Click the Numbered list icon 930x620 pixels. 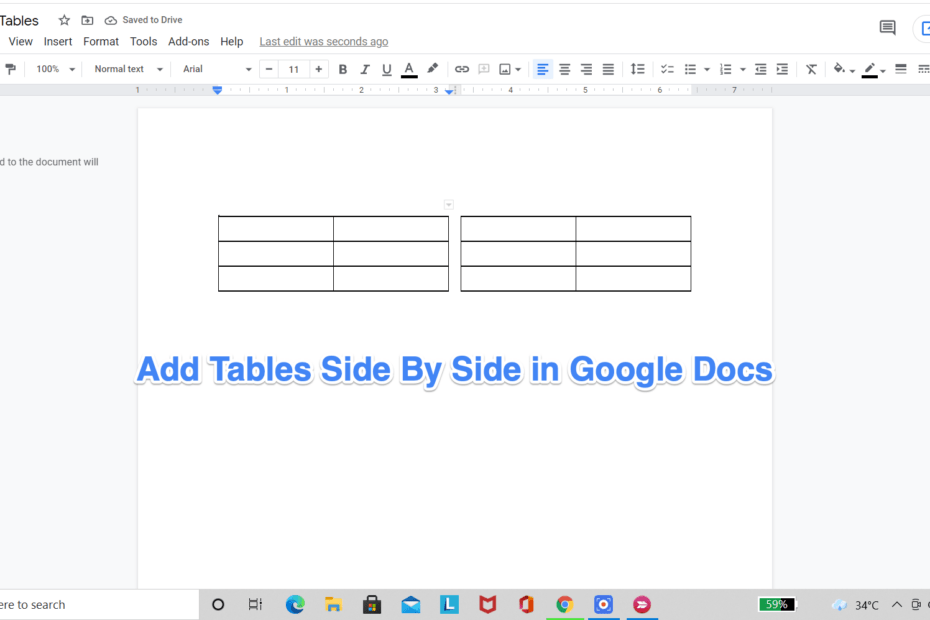725,69
